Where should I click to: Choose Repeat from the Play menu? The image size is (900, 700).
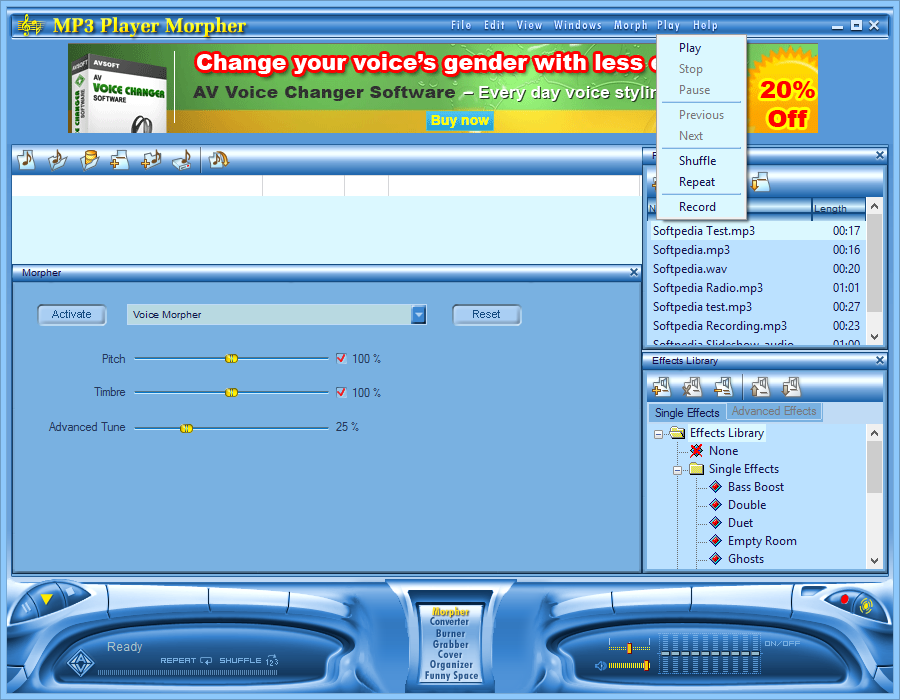701,182
